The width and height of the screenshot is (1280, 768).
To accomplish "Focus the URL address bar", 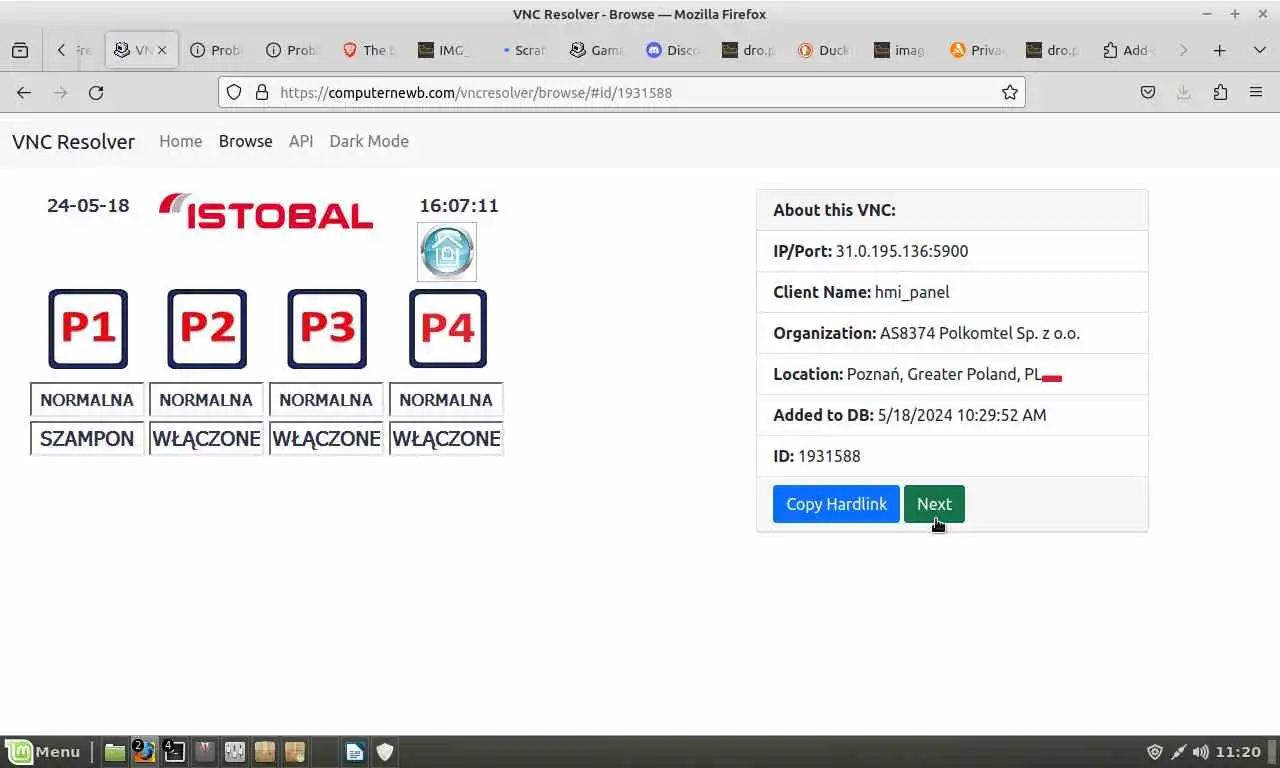I will tap(620, 92).
